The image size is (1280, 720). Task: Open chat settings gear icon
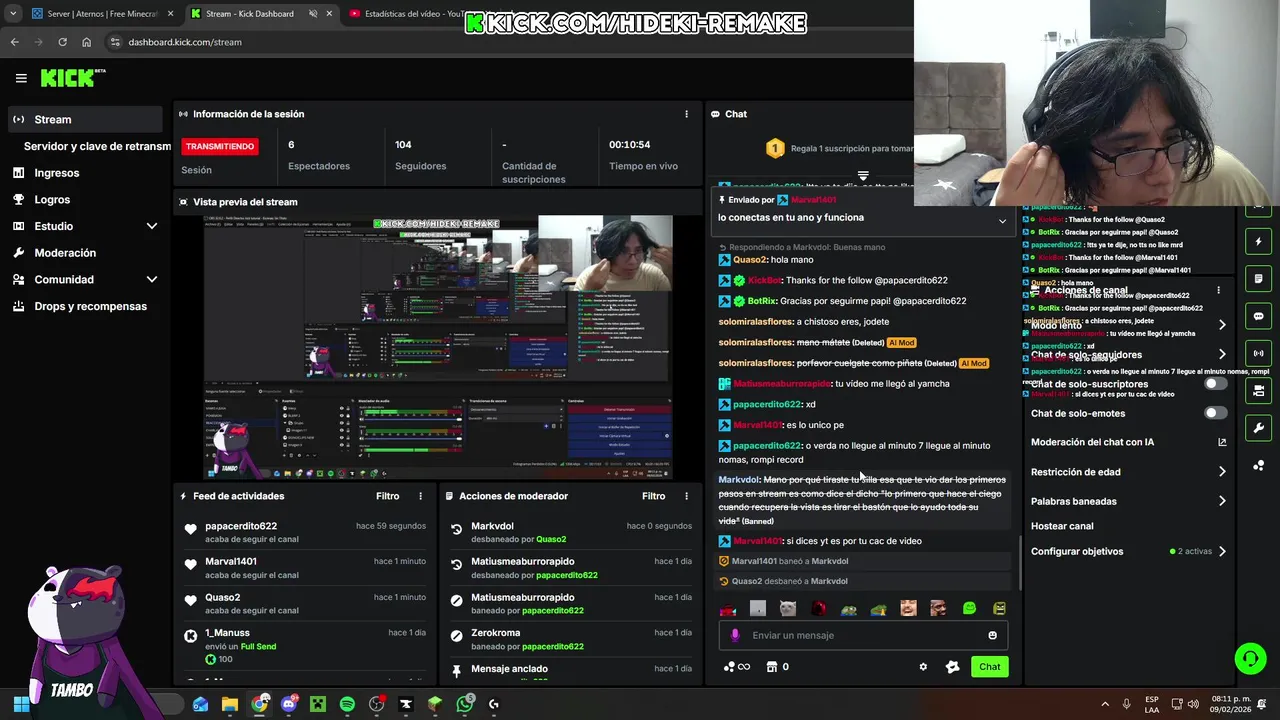click(x=923, y=667)
